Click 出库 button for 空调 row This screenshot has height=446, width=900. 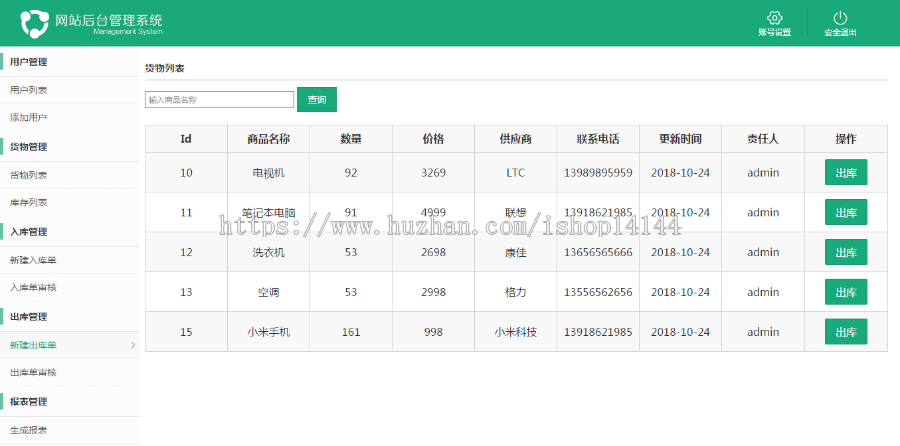[x=846, y=292]
